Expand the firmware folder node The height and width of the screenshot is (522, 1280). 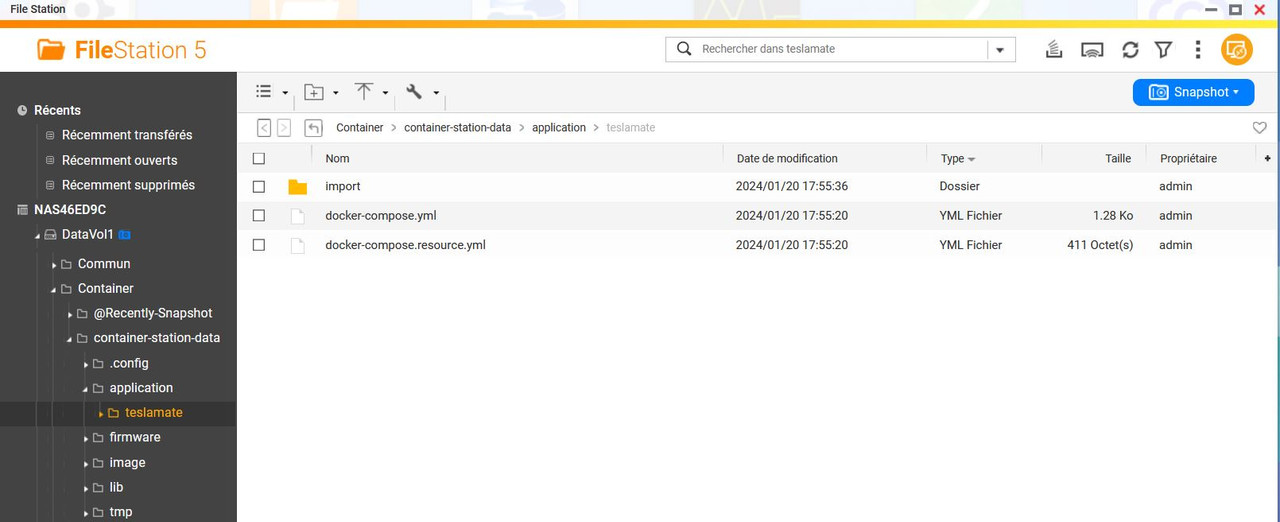[86, 439]
